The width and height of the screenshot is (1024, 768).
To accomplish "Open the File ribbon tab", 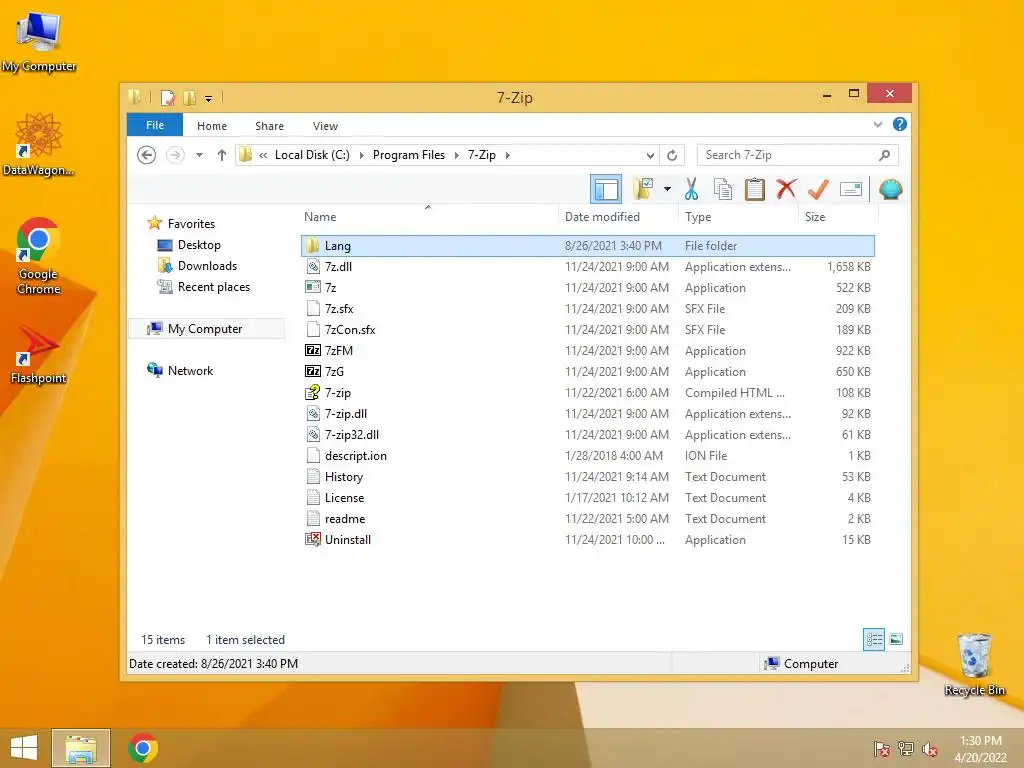I will pyautogui.click(x=155, y=125).
